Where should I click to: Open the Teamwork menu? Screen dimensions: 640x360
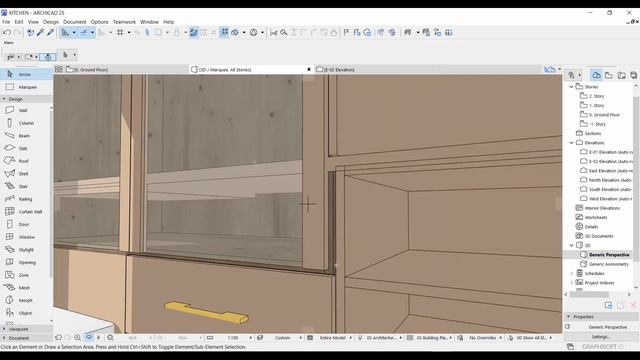[124, 22]
